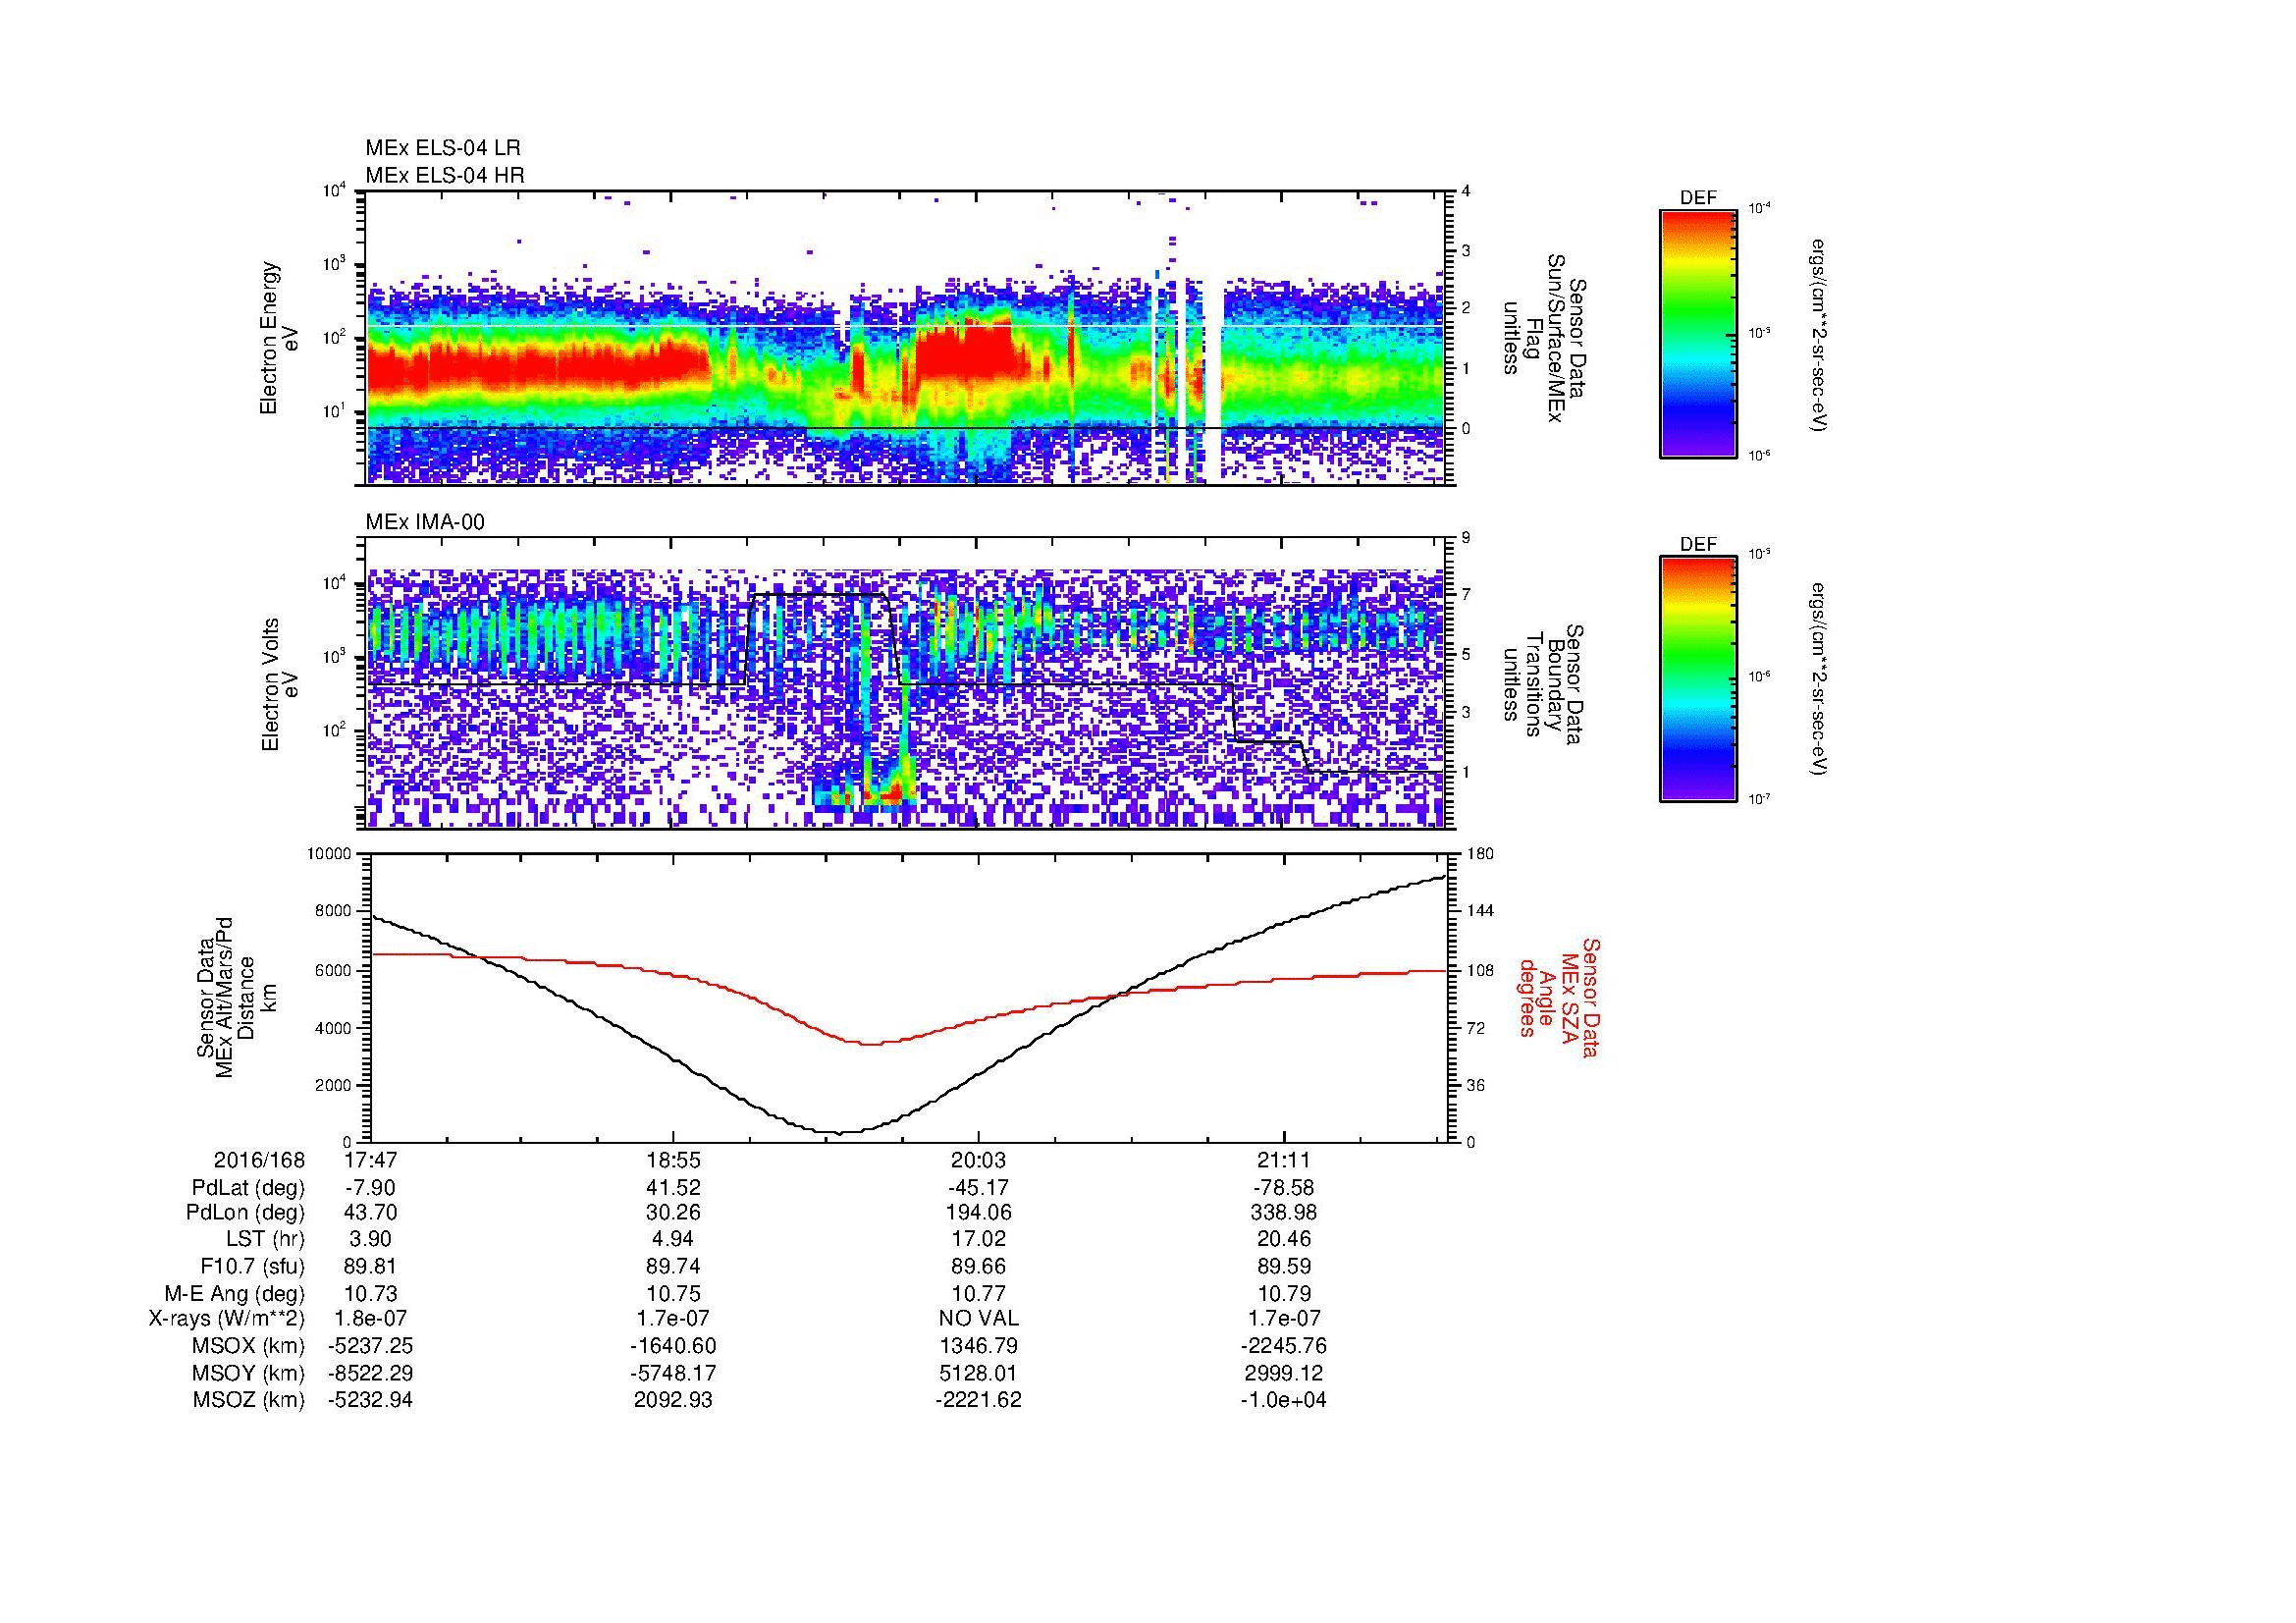The height and width of the screenshot is (1623, 2296).
Task: Click the ELS electron energy spectrogram panel
Action: tap(907, 338)
